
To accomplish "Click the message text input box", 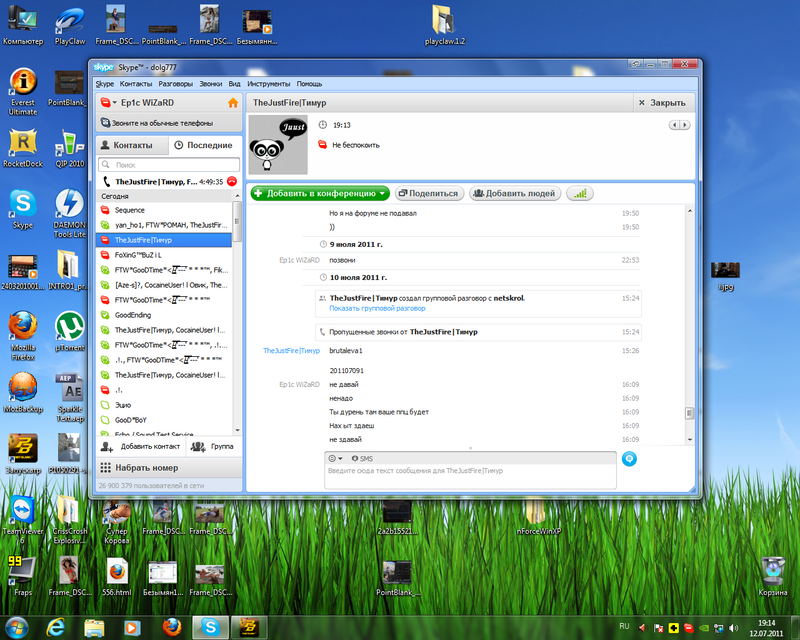I will [x=470, y=476].
